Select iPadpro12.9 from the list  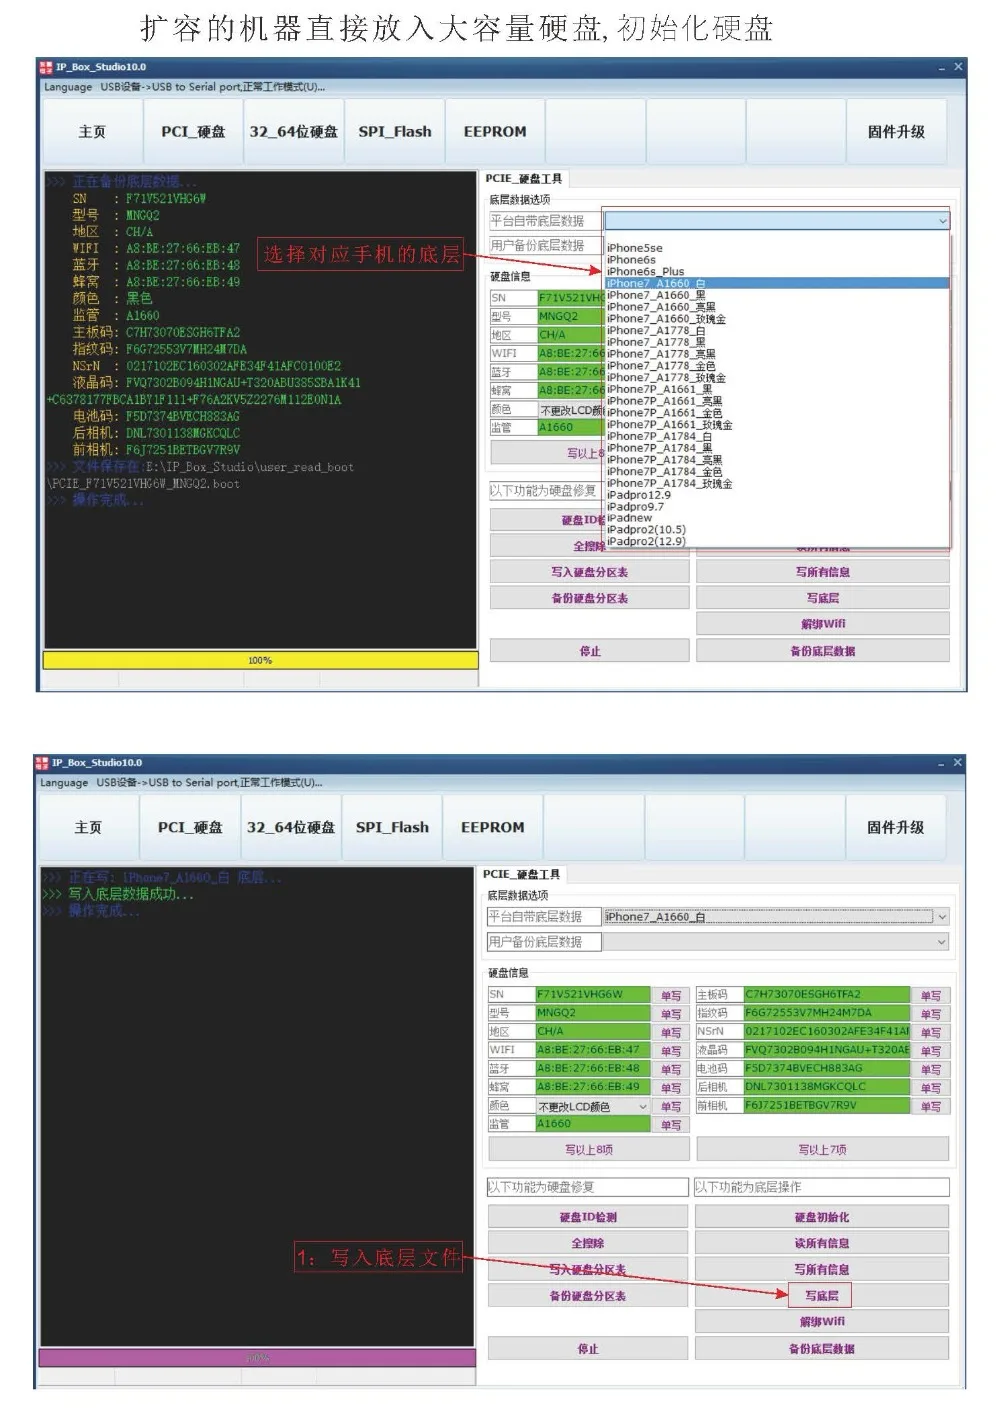click(638, 495)
